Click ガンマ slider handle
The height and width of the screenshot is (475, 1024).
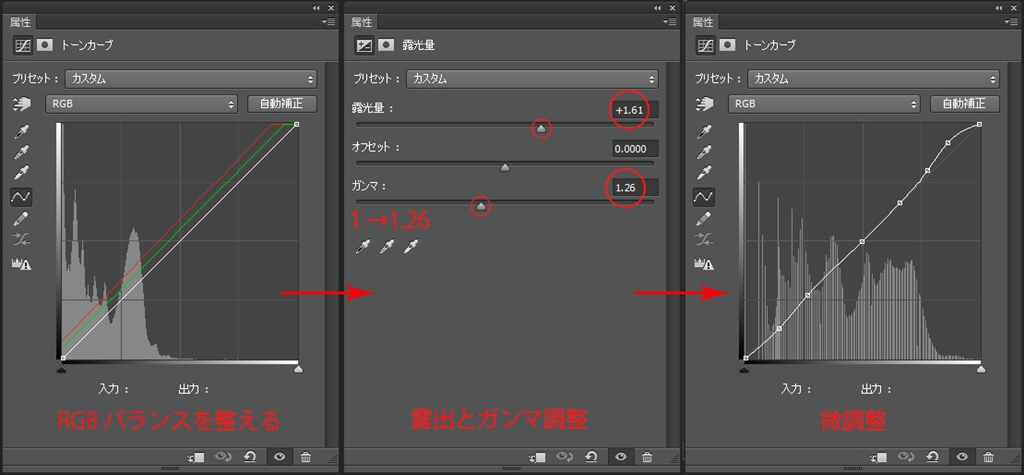pos(481,206)
